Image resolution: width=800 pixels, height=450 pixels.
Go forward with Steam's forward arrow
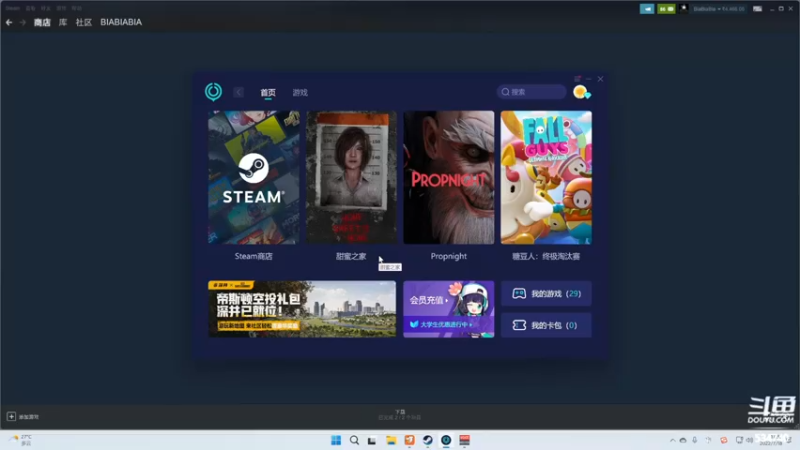point(22,22)
